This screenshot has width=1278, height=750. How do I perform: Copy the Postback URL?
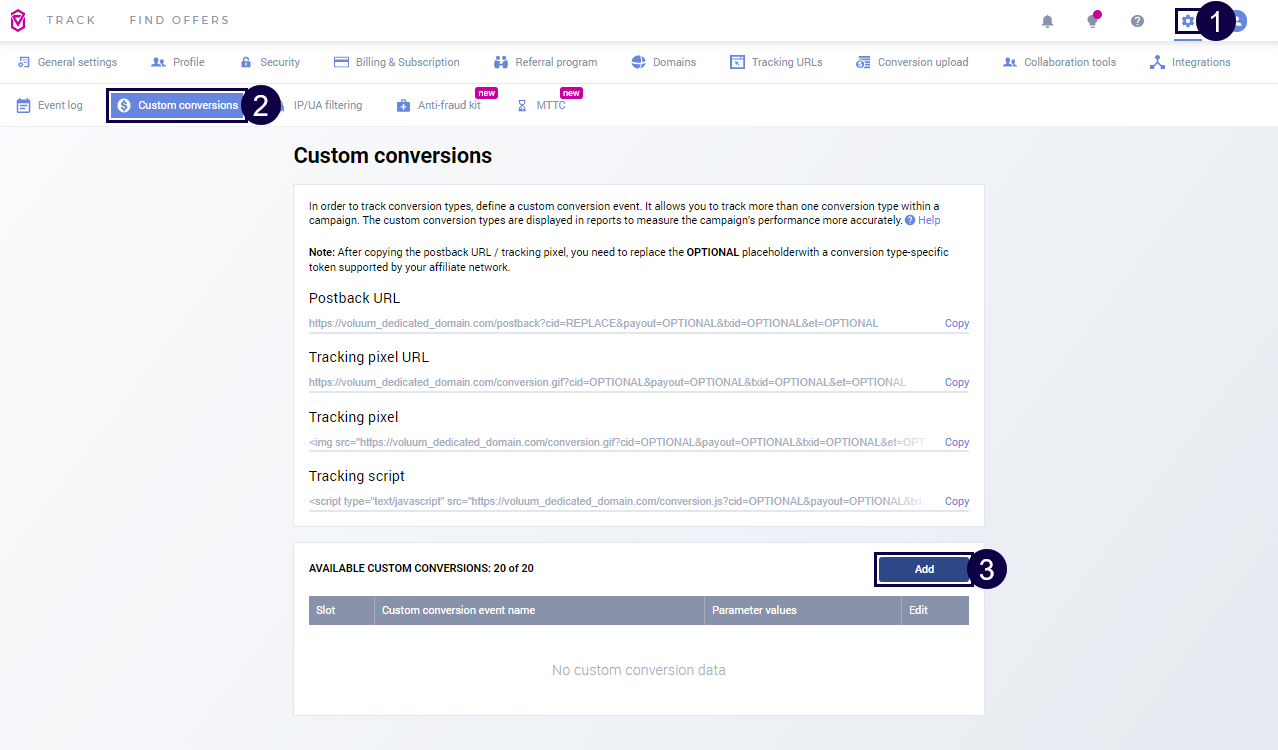coord(956,324)
